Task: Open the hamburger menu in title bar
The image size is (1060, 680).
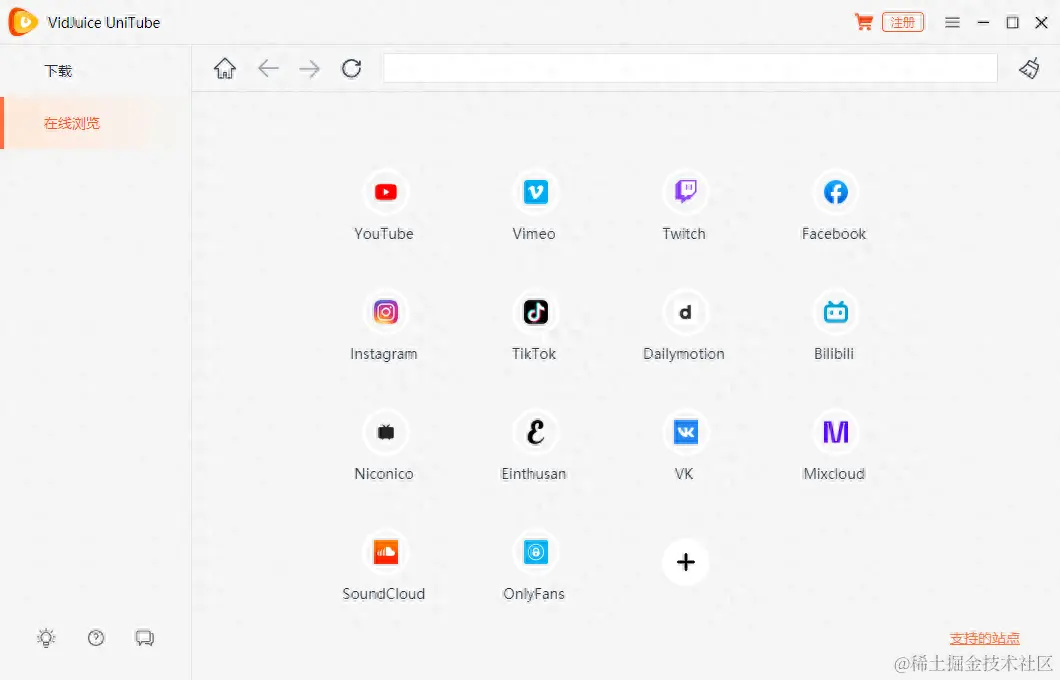Action: pyautogui.click(x=953, y=22)
